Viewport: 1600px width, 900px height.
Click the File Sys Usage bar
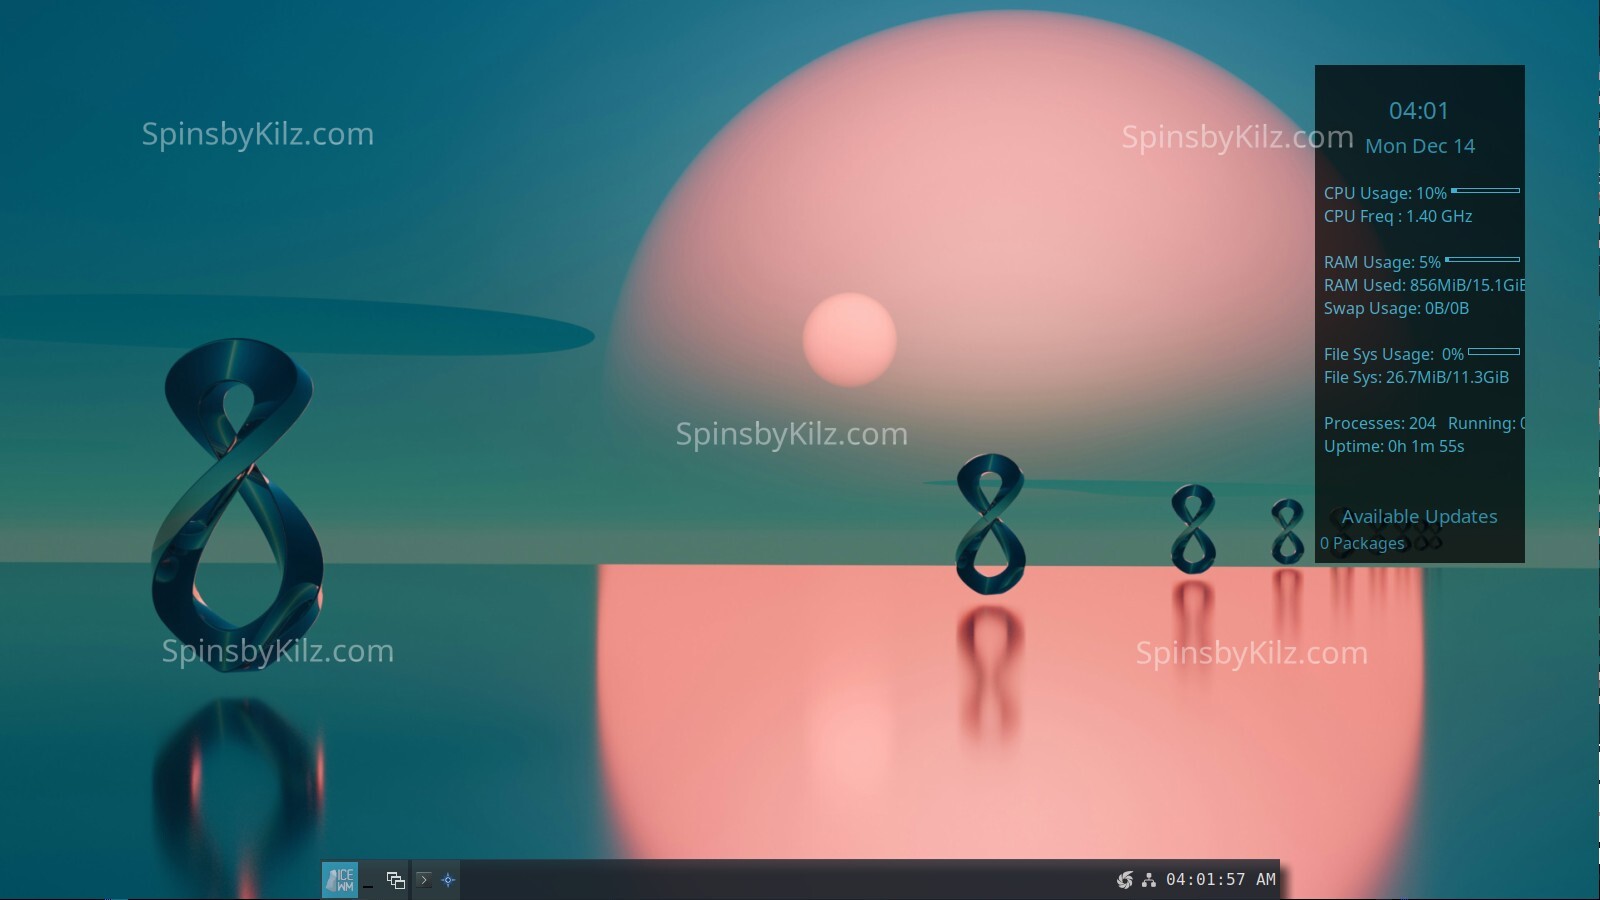[x=1493, y=352]
